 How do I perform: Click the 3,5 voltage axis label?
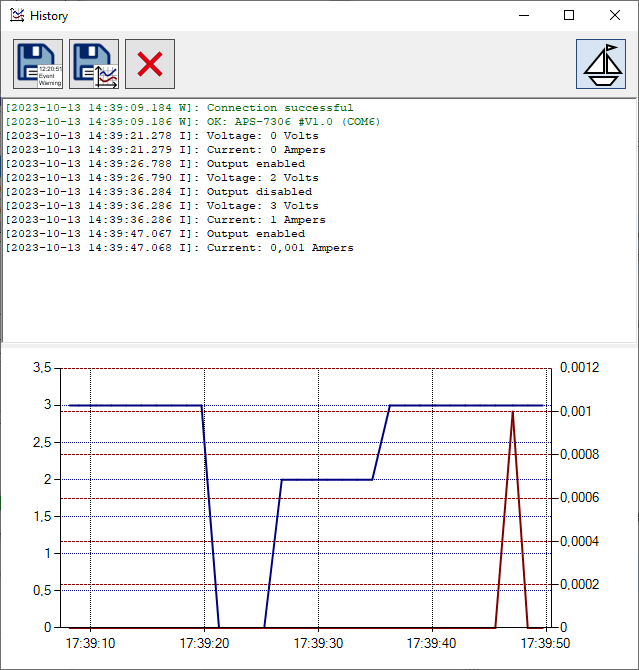pos(42,367)
